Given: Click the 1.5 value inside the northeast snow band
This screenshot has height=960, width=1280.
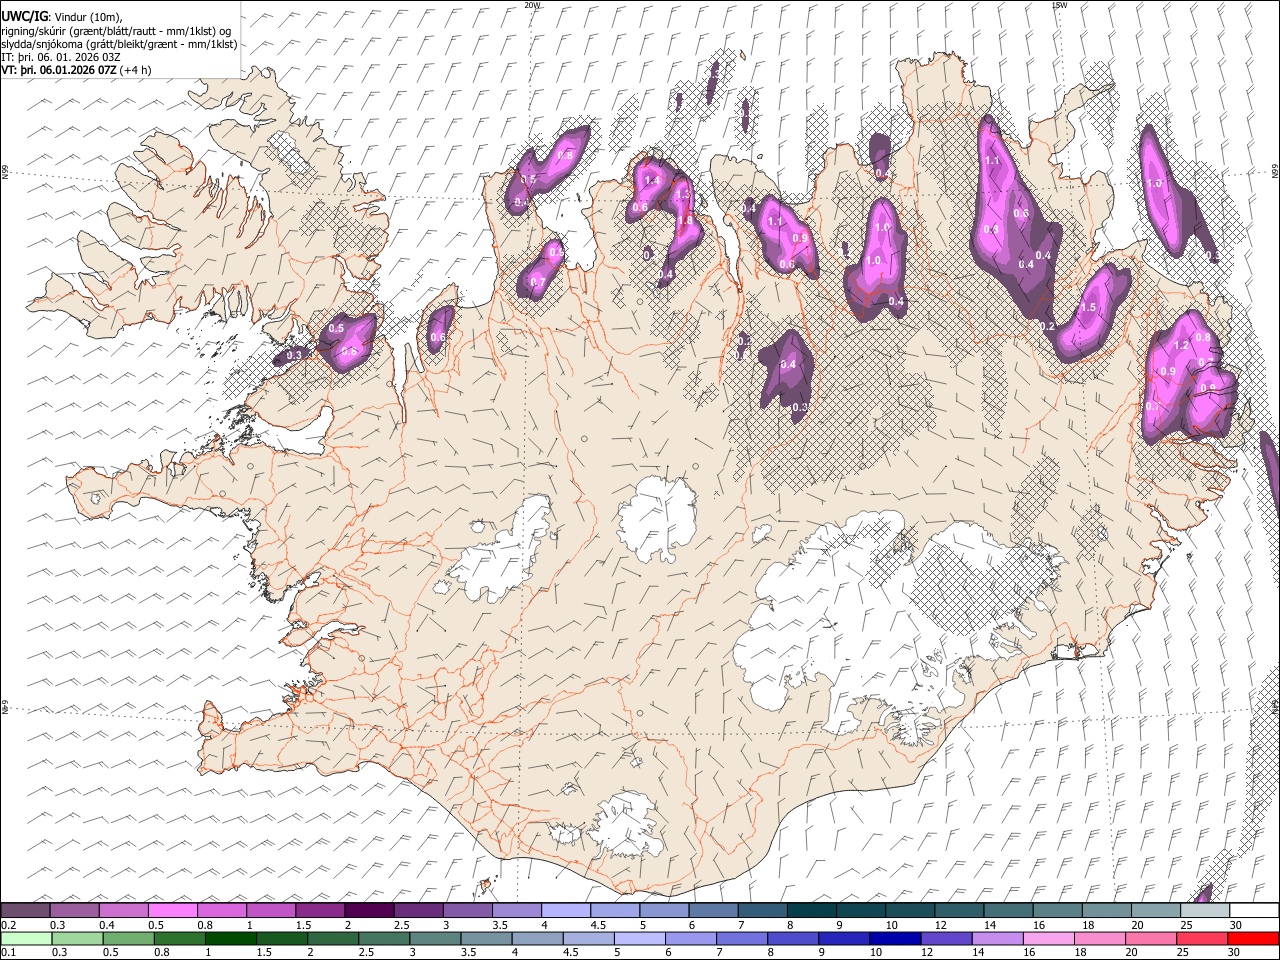Looking at the screenshot, I should point(1089,308).
